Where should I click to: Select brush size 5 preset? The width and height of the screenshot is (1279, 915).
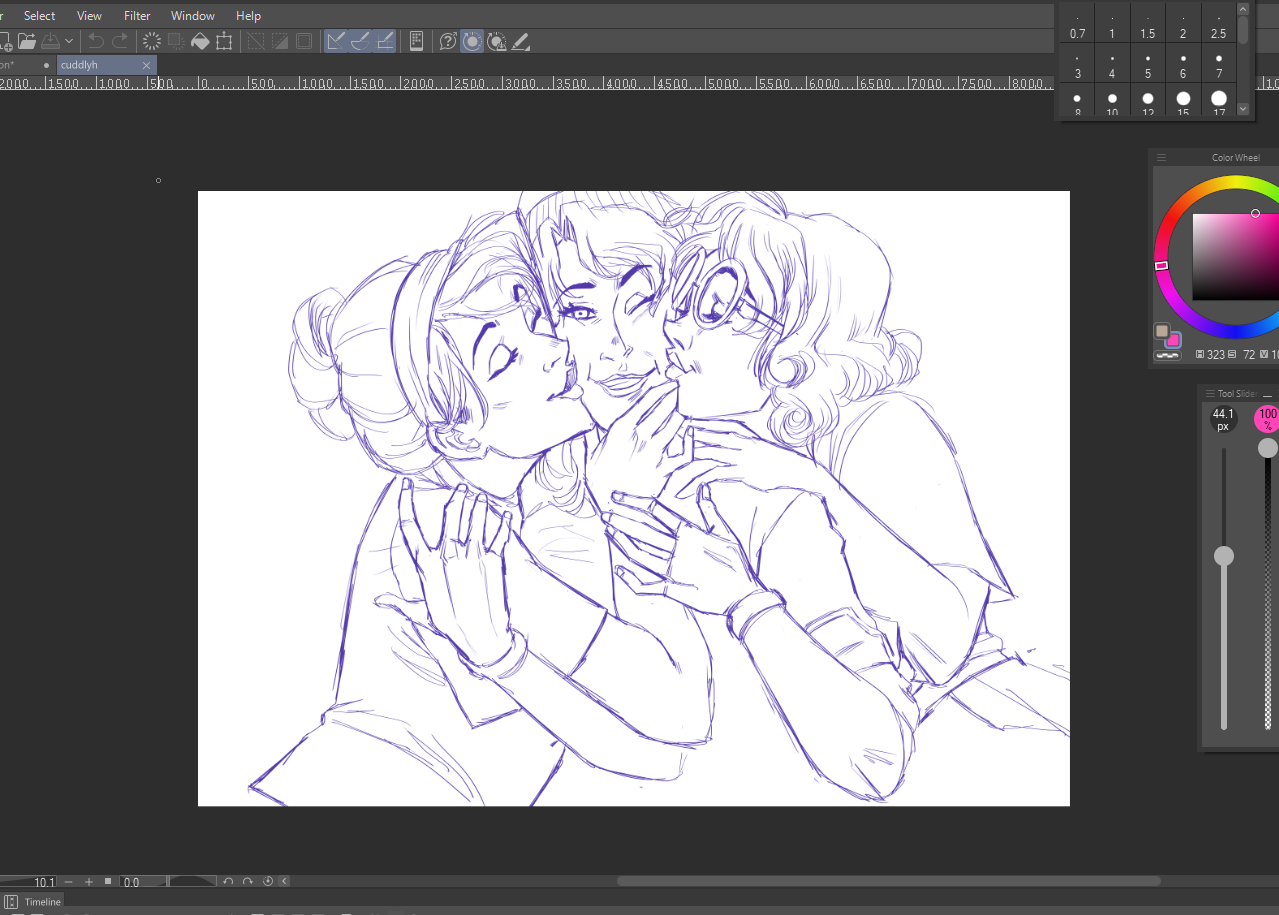1148,66
